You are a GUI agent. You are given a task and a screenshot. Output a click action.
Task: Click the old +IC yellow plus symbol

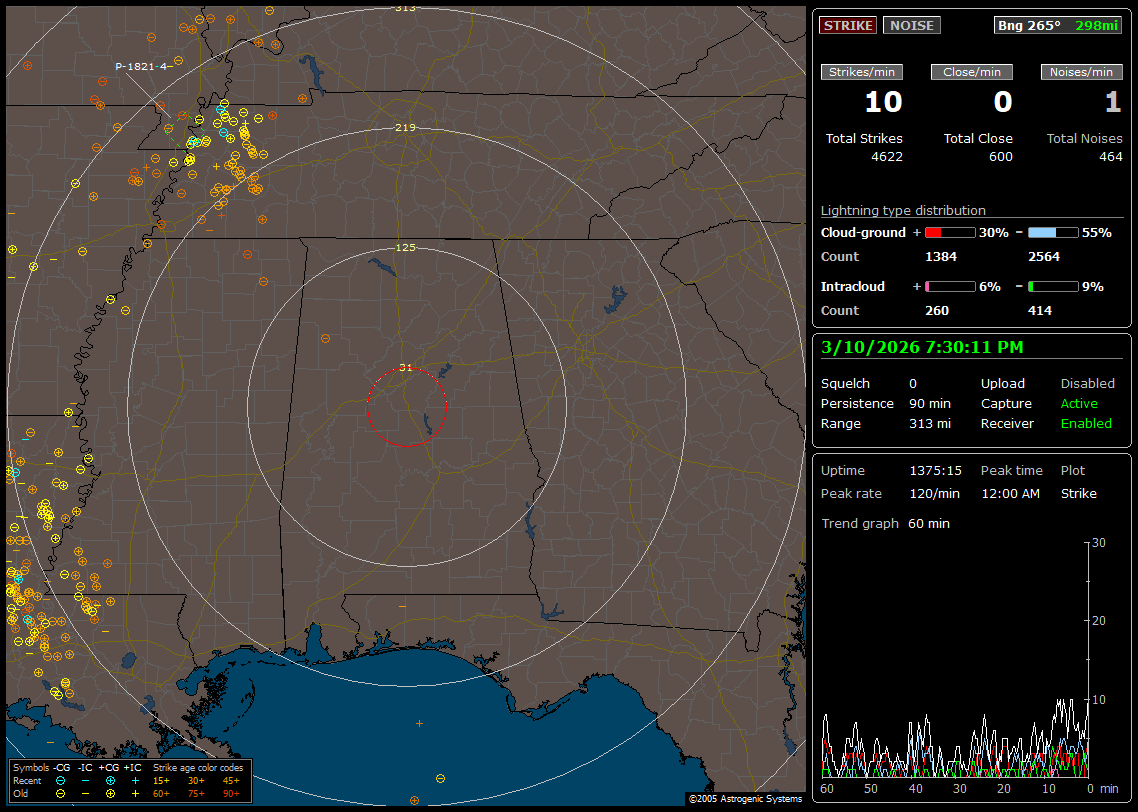pos(135,793)
